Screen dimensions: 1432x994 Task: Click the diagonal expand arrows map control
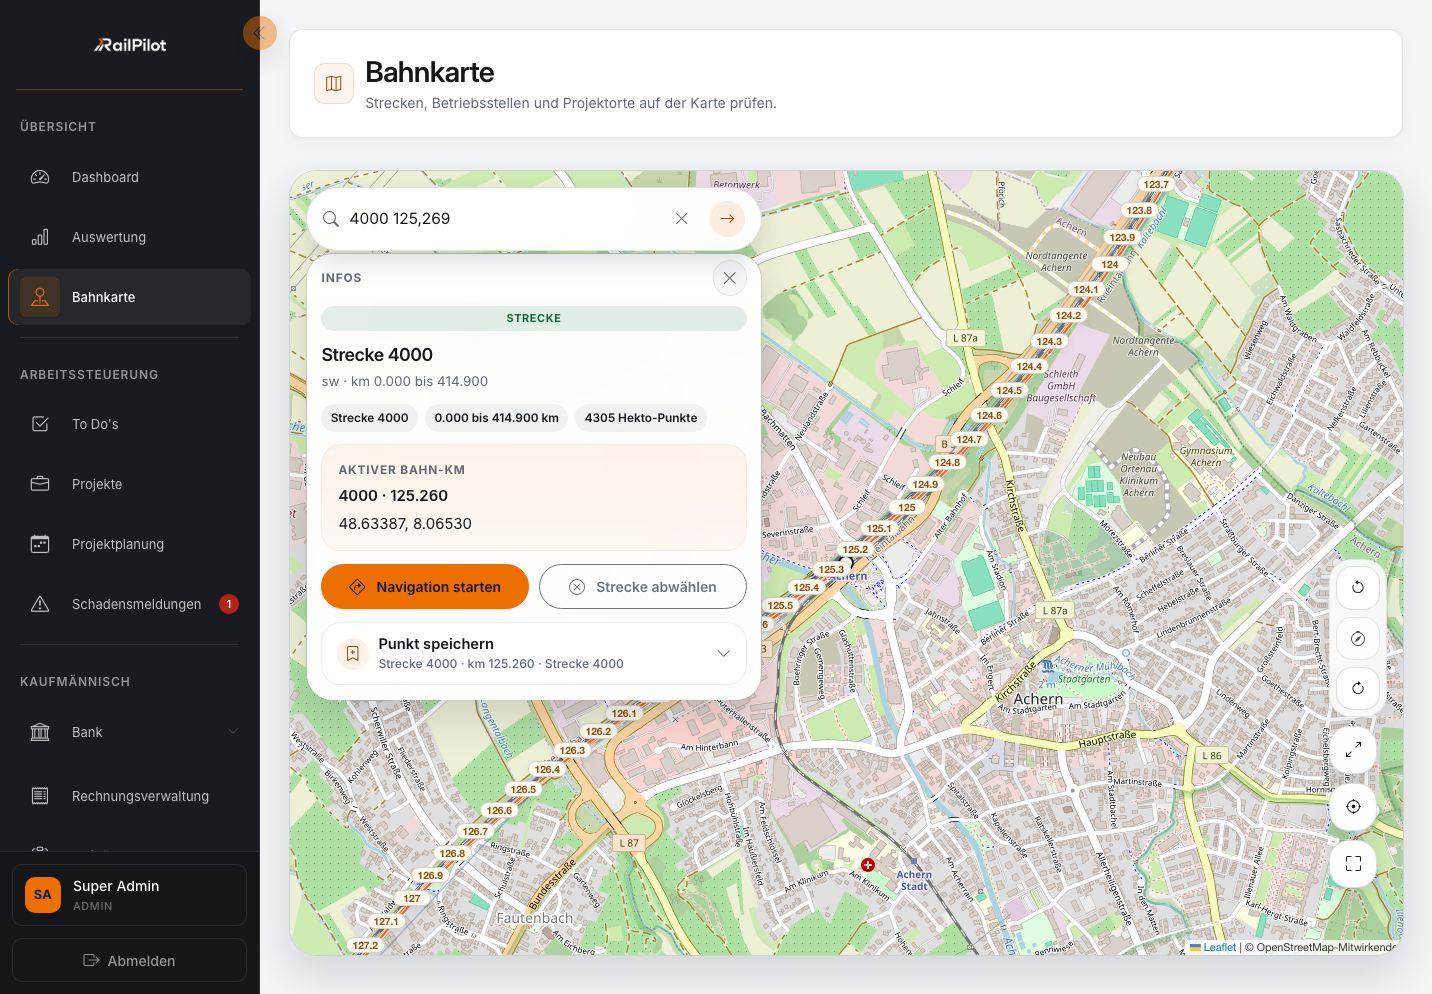pyautogui.click(x=1353, y=749)
